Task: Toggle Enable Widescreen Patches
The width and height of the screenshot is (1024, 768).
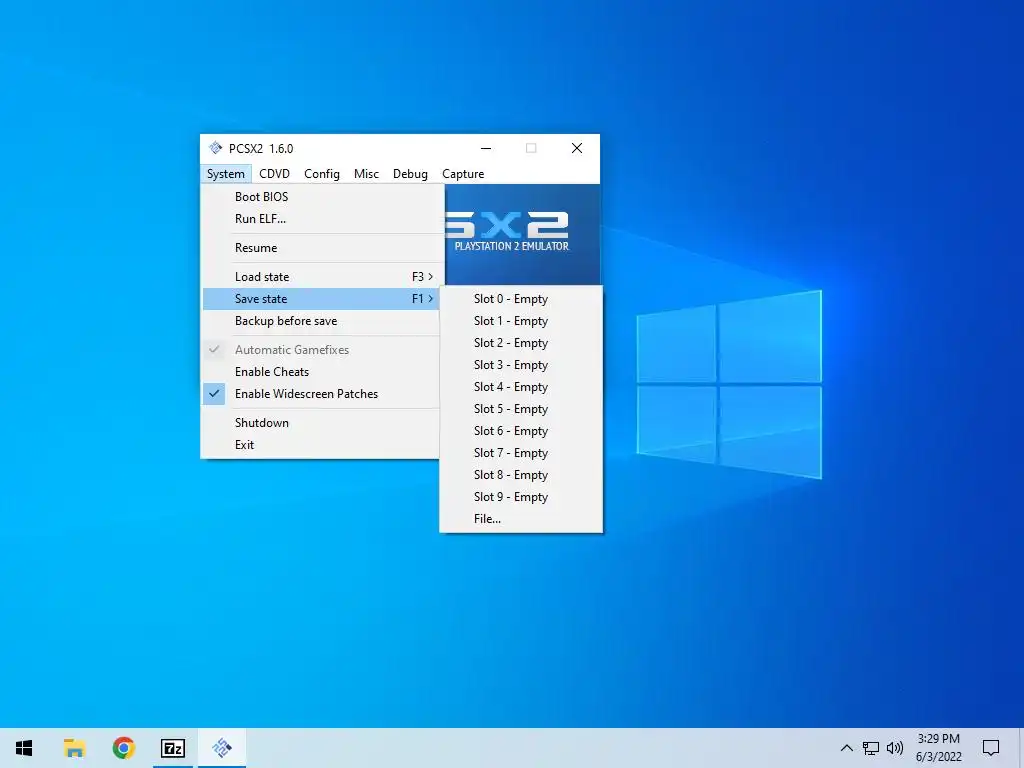Action: click(320, 394)
